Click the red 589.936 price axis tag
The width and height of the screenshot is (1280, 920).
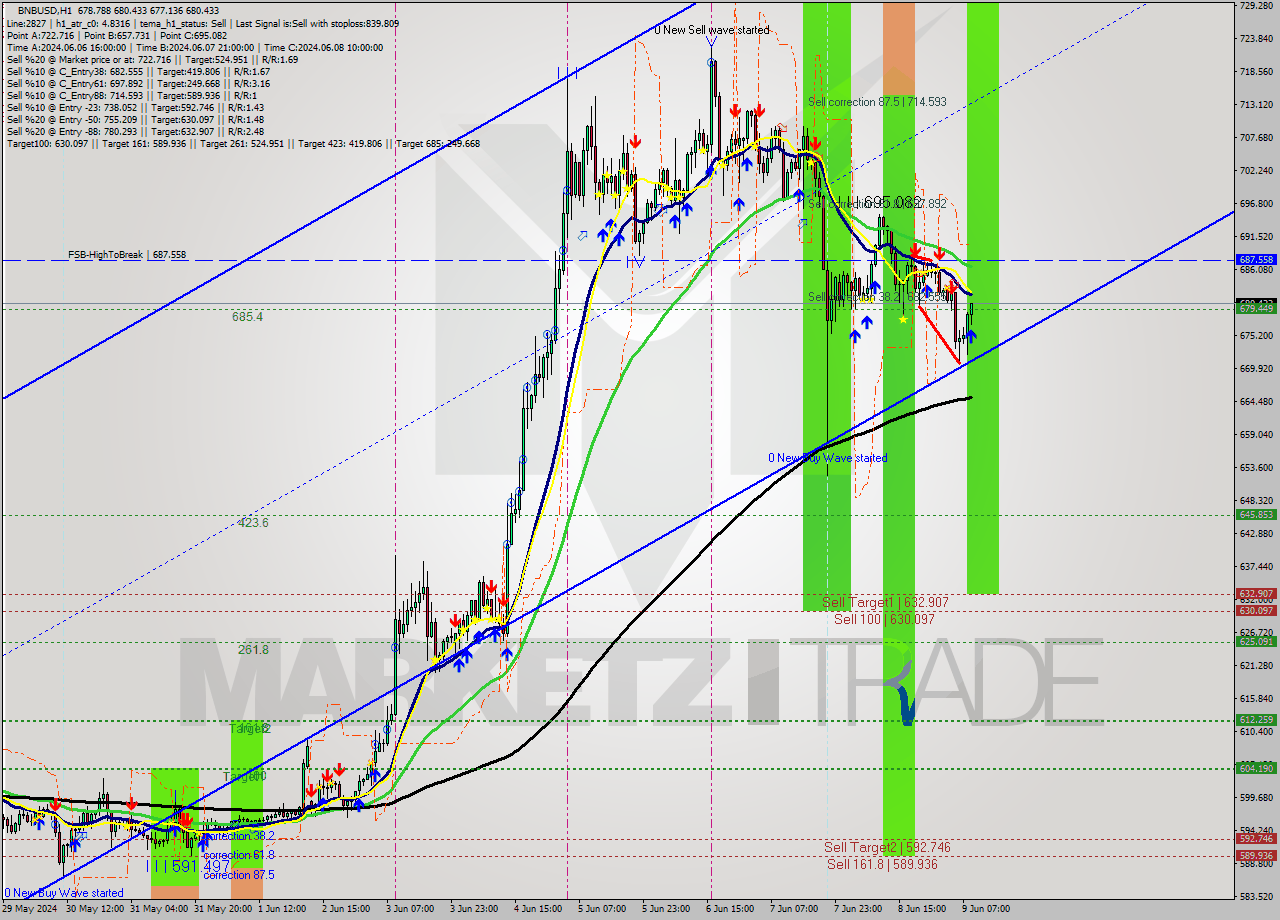(1256, 855)
